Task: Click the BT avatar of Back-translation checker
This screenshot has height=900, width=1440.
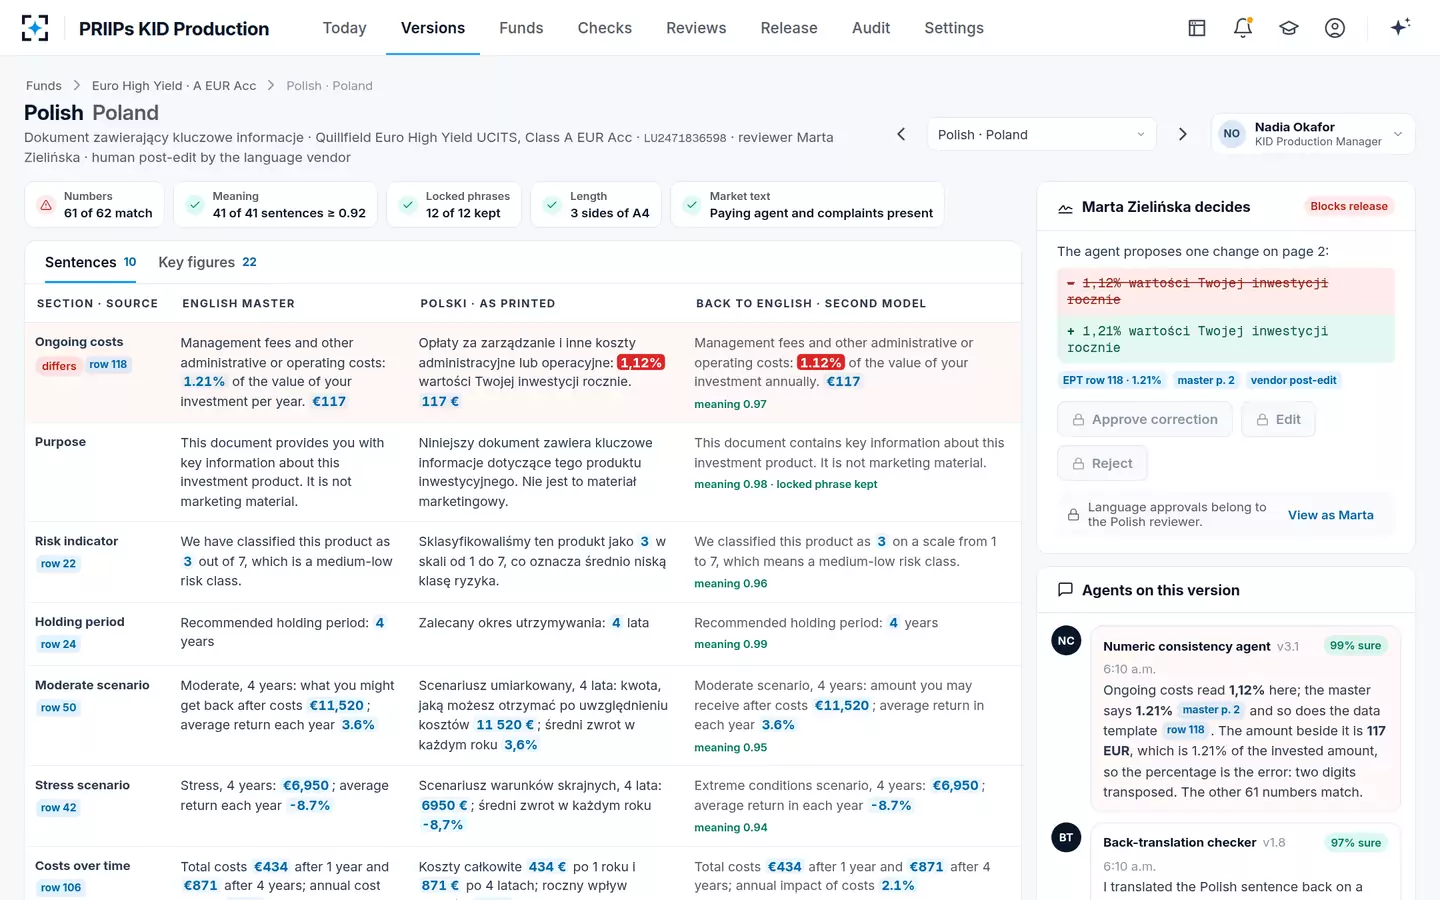Action: [x=1067, y=838]
